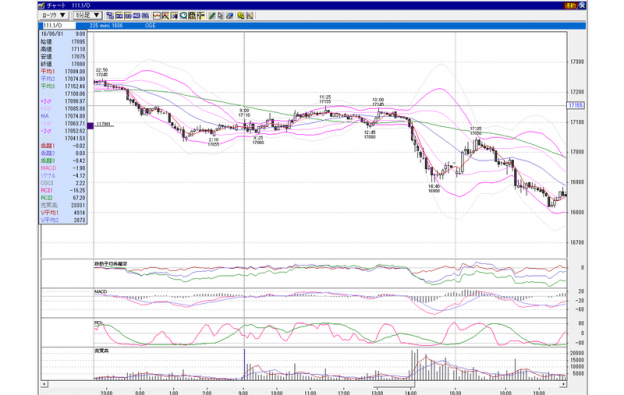Select the eraser tool in the toolbar

point(230,16)
